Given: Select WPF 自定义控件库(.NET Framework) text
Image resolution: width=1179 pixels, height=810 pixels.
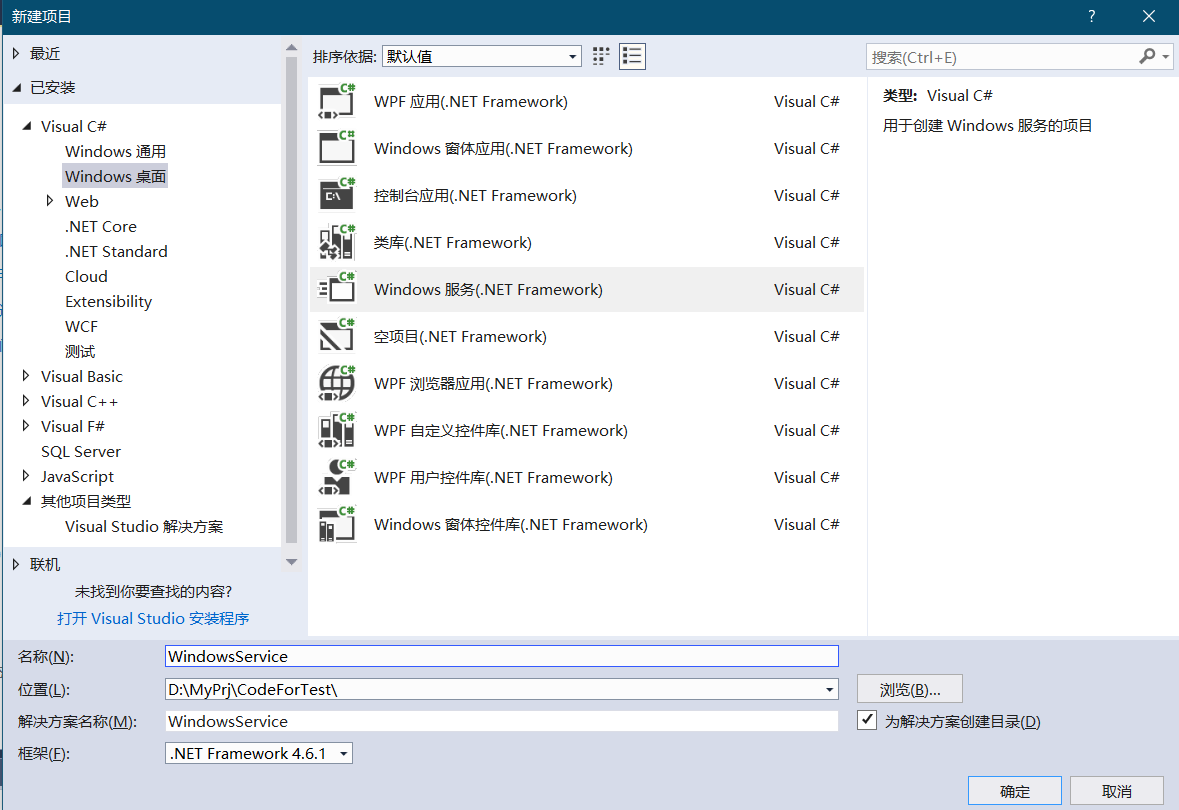Looking at the screenshot, I should click(x=501, y=430).
